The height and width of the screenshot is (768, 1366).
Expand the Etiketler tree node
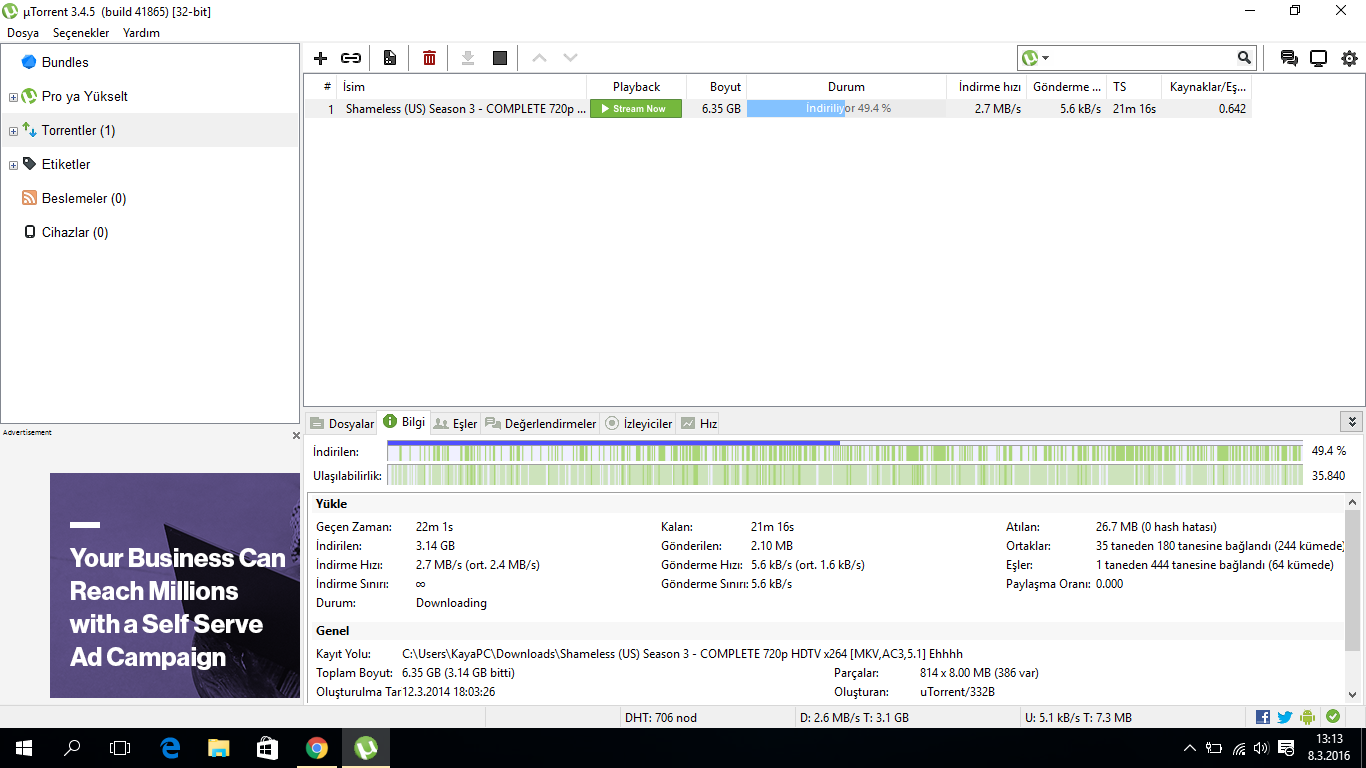(x=13, y=165)
